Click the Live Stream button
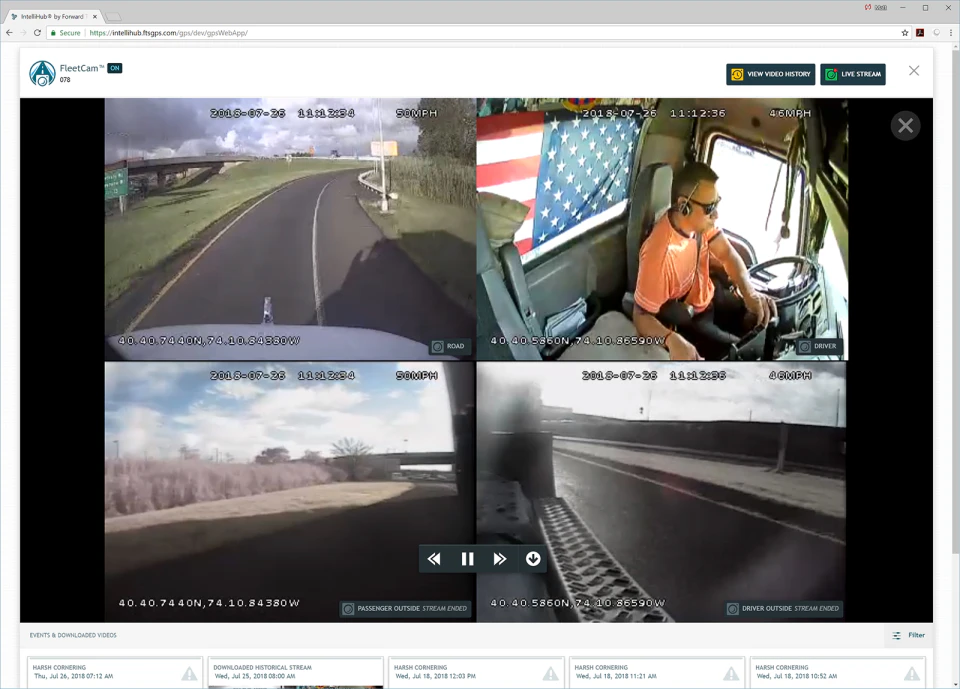This screenshot has width=960, height=689. point(853,74)
